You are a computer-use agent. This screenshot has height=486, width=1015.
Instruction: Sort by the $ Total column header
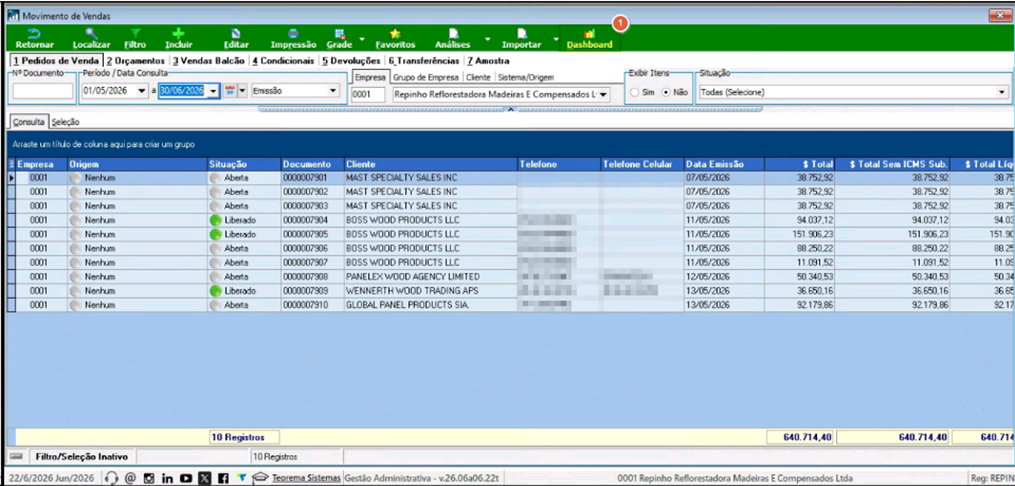(799, 164)
